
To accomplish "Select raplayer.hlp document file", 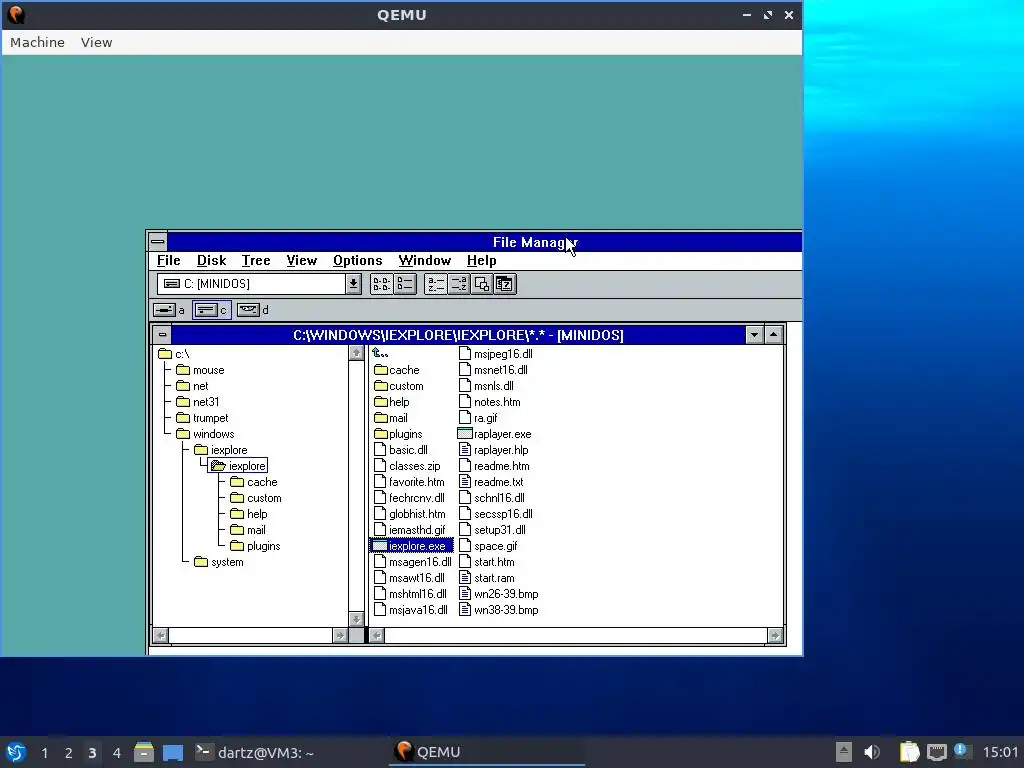I will (494, 450).
